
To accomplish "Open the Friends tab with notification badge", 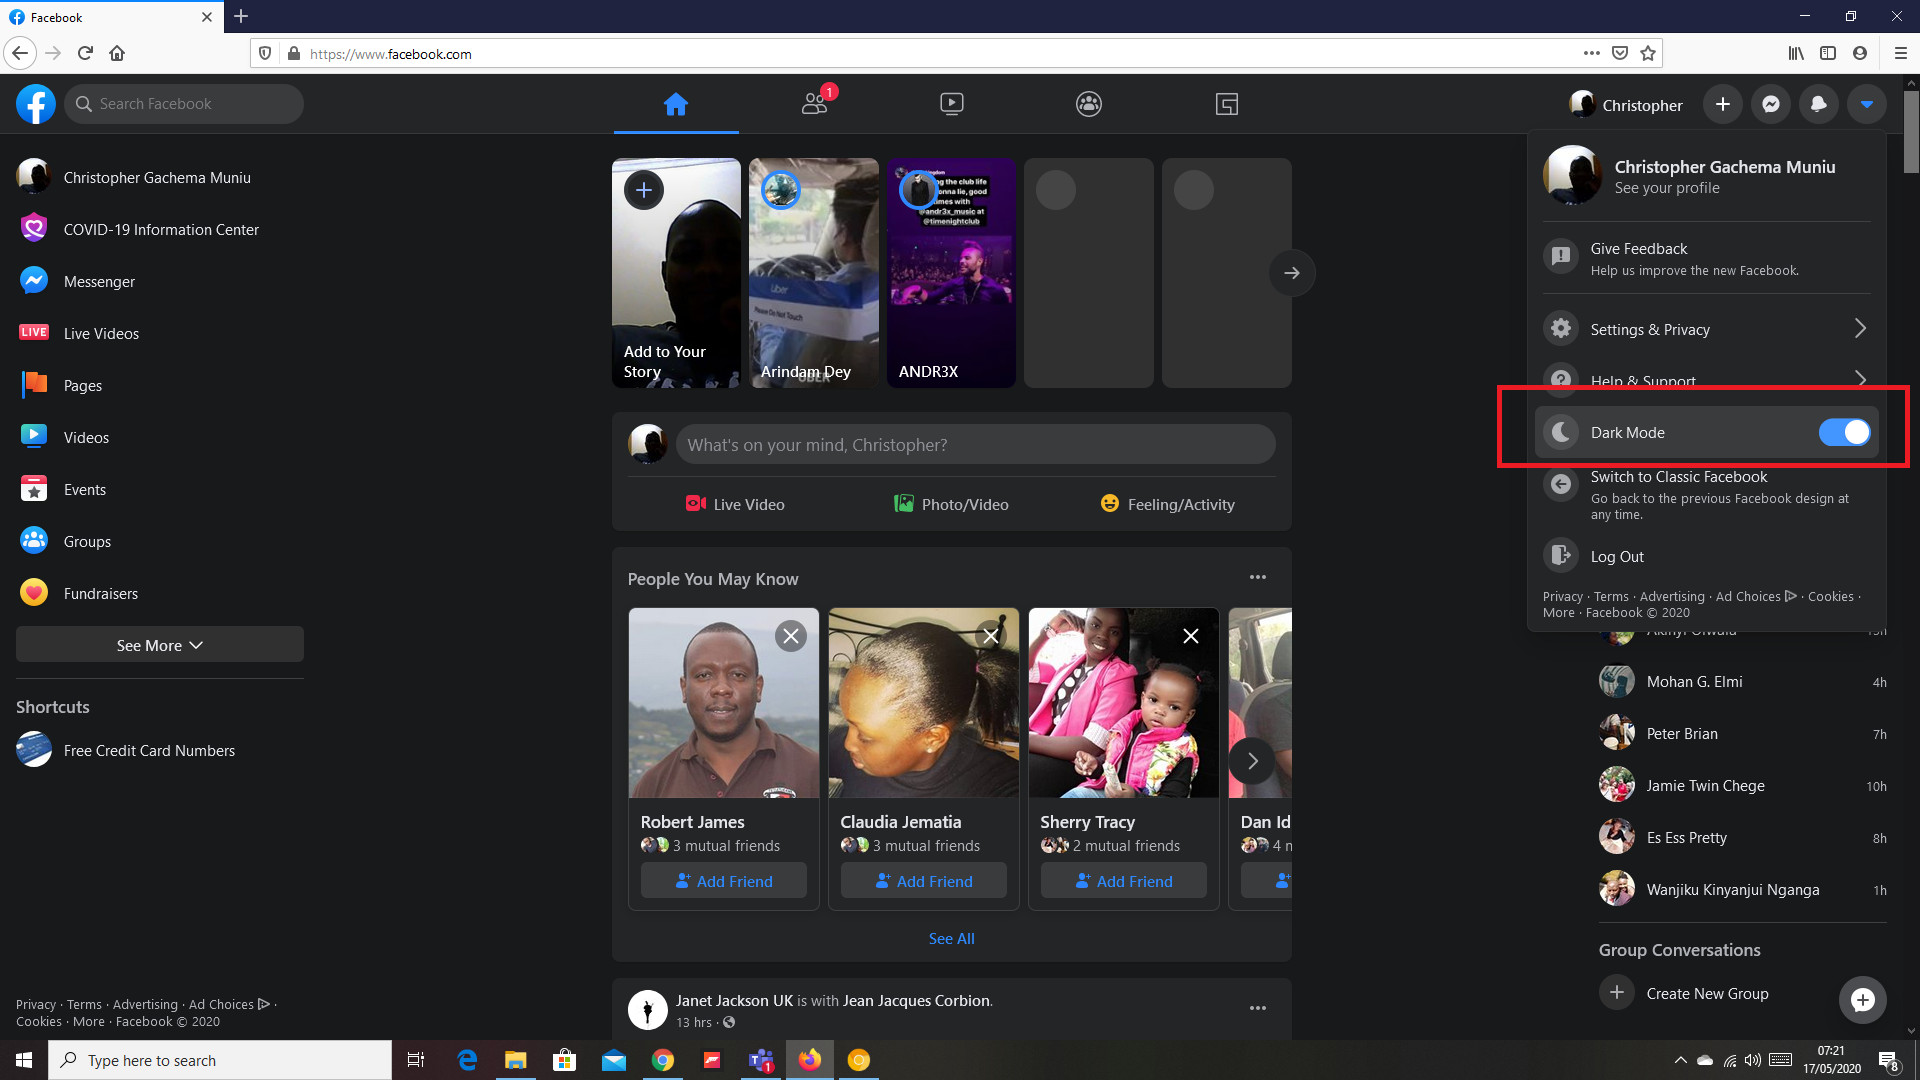I will tap(815, 104).
